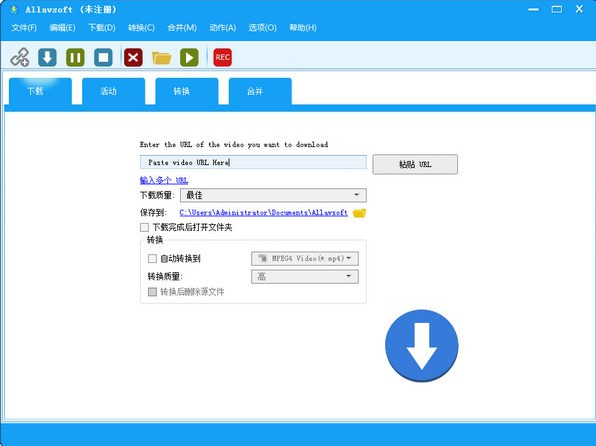
Task: Open the 转换(C) menu
Action: [141, 28]
